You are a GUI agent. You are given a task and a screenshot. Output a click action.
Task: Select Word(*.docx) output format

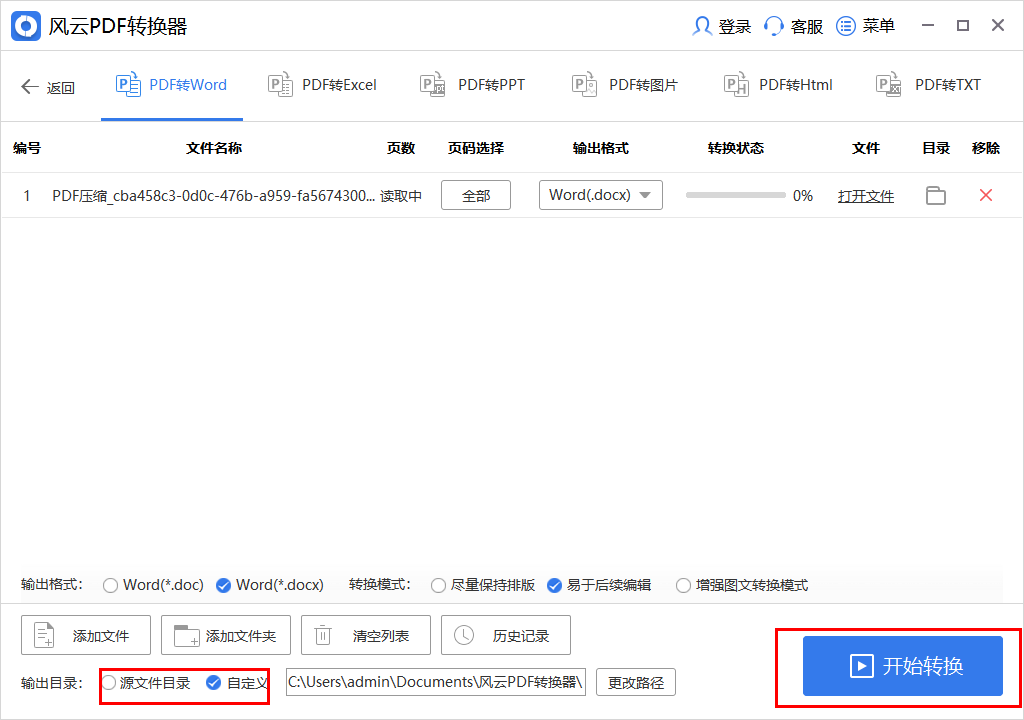coord(270,585)
